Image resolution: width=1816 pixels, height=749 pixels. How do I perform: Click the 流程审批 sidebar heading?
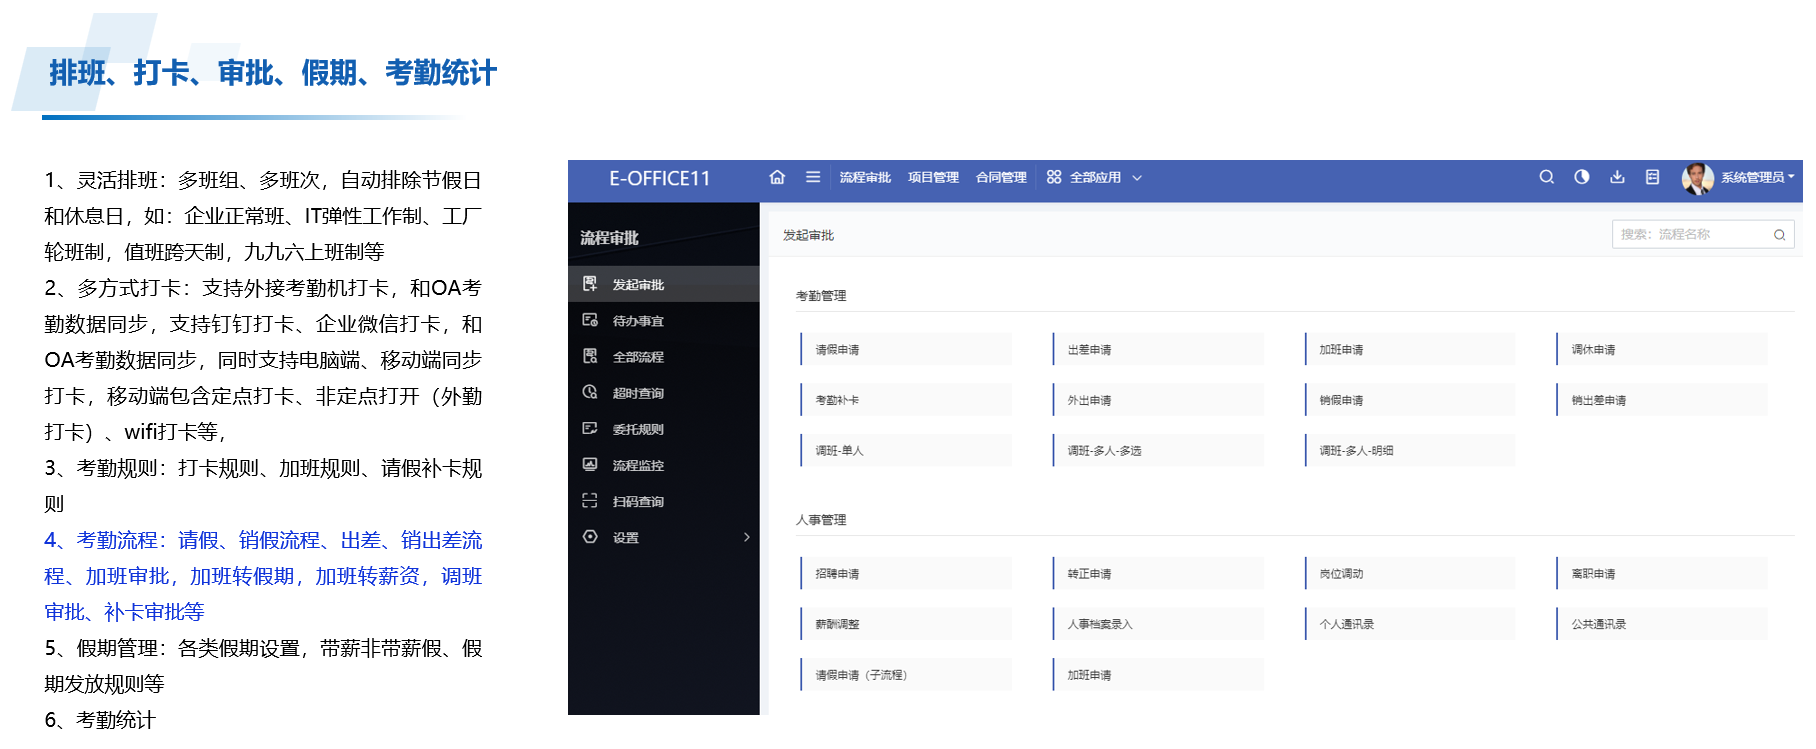[x=609, y=237]
